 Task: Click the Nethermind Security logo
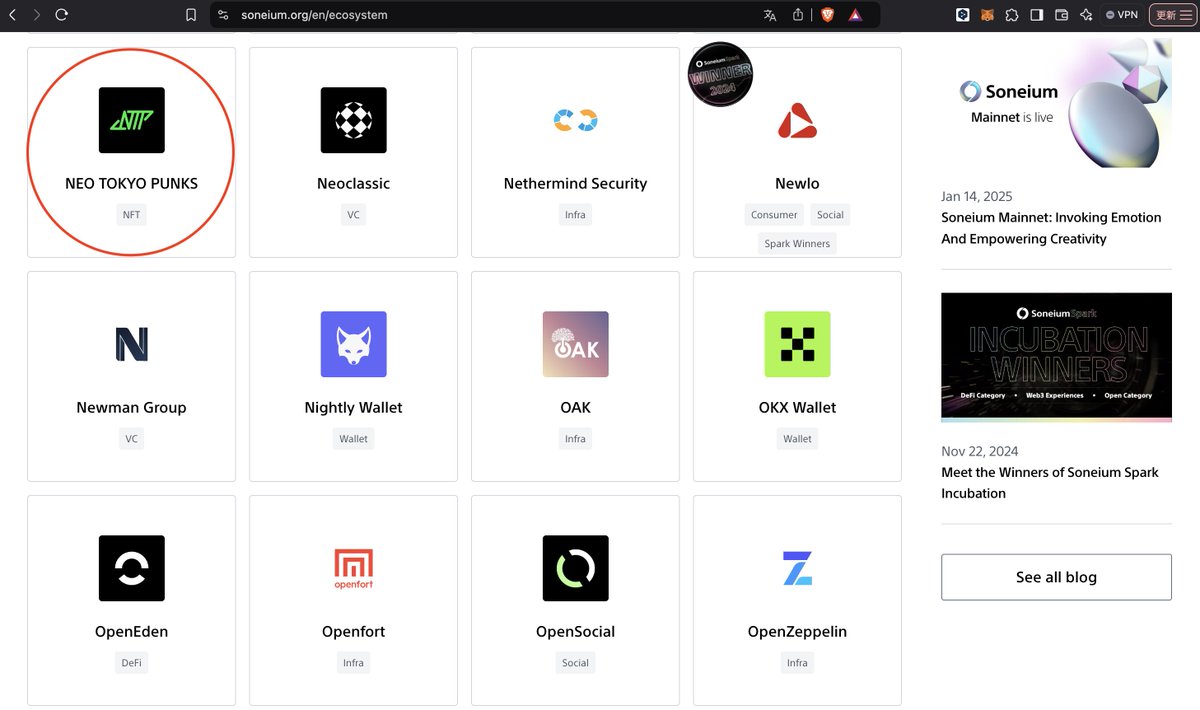click(x=576, y=120)
